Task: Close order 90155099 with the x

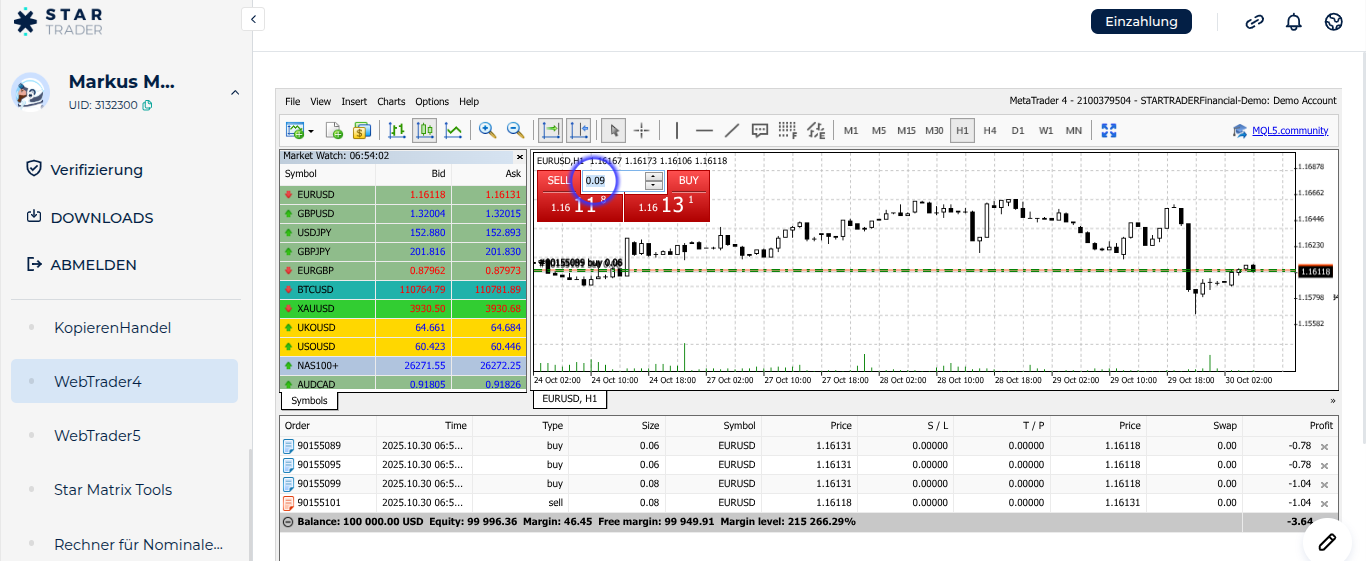Action: click(1325, 484)
